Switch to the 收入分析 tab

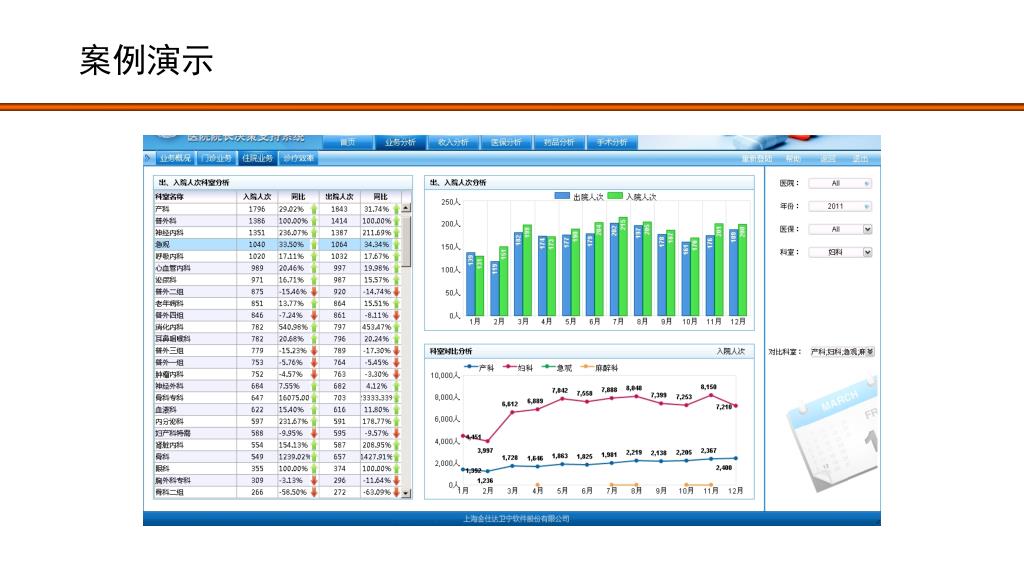pos(453,142)
